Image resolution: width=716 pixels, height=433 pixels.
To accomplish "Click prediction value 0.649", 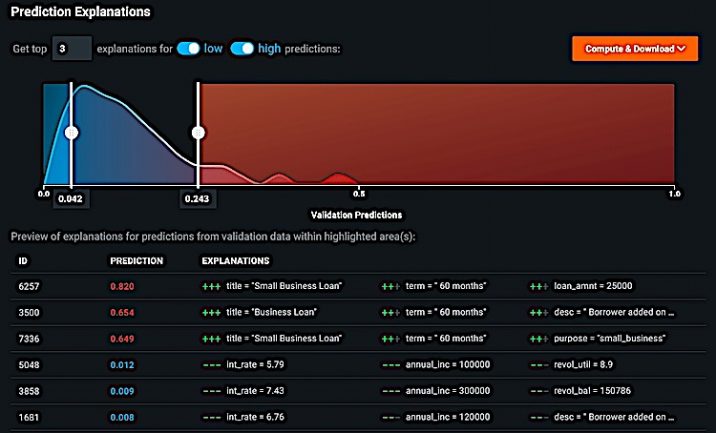I will [x=123, y=338].
